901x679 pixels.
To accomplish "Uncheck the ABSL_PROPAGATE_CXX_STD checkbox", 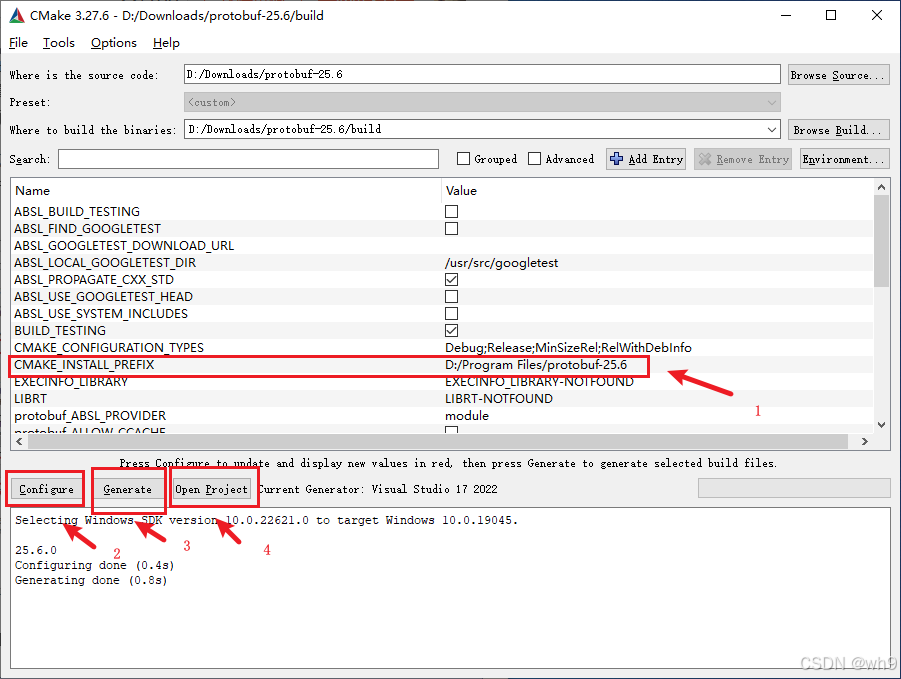I will [451, 279].
